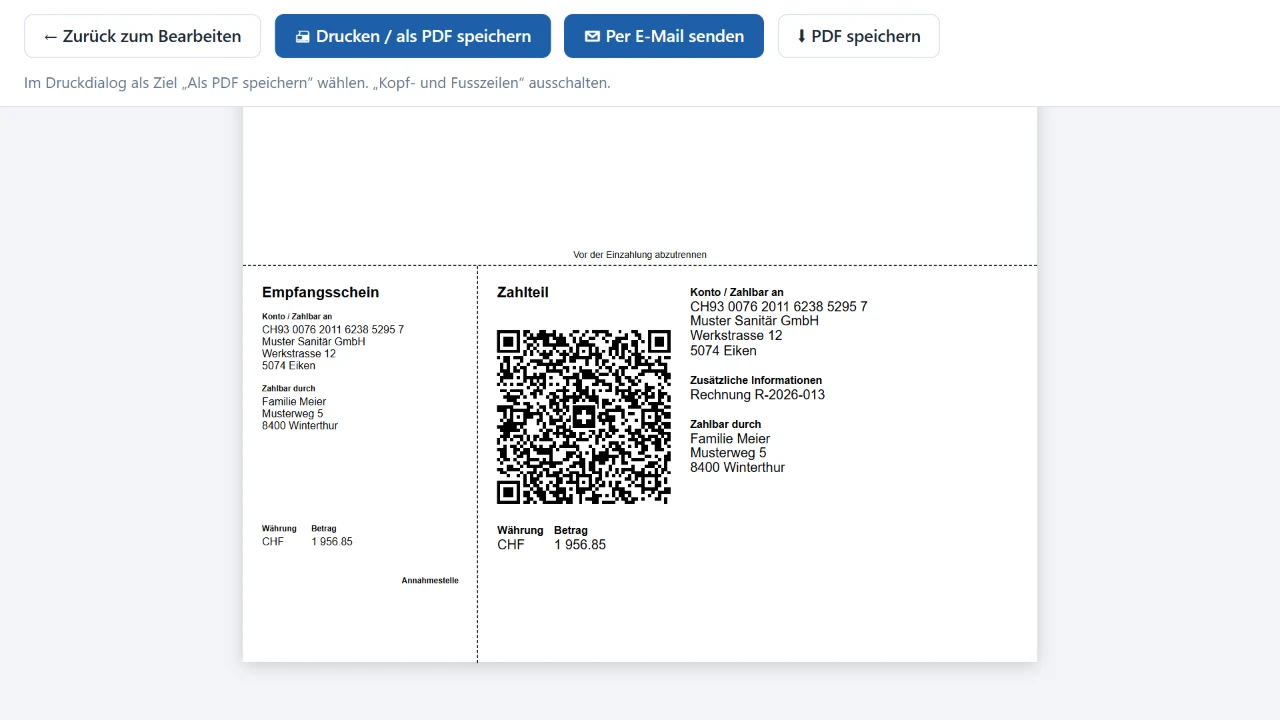Click Familie Meier in Empfangsschein
Viewport: 1280px width, 720px height.
point(294,402)
